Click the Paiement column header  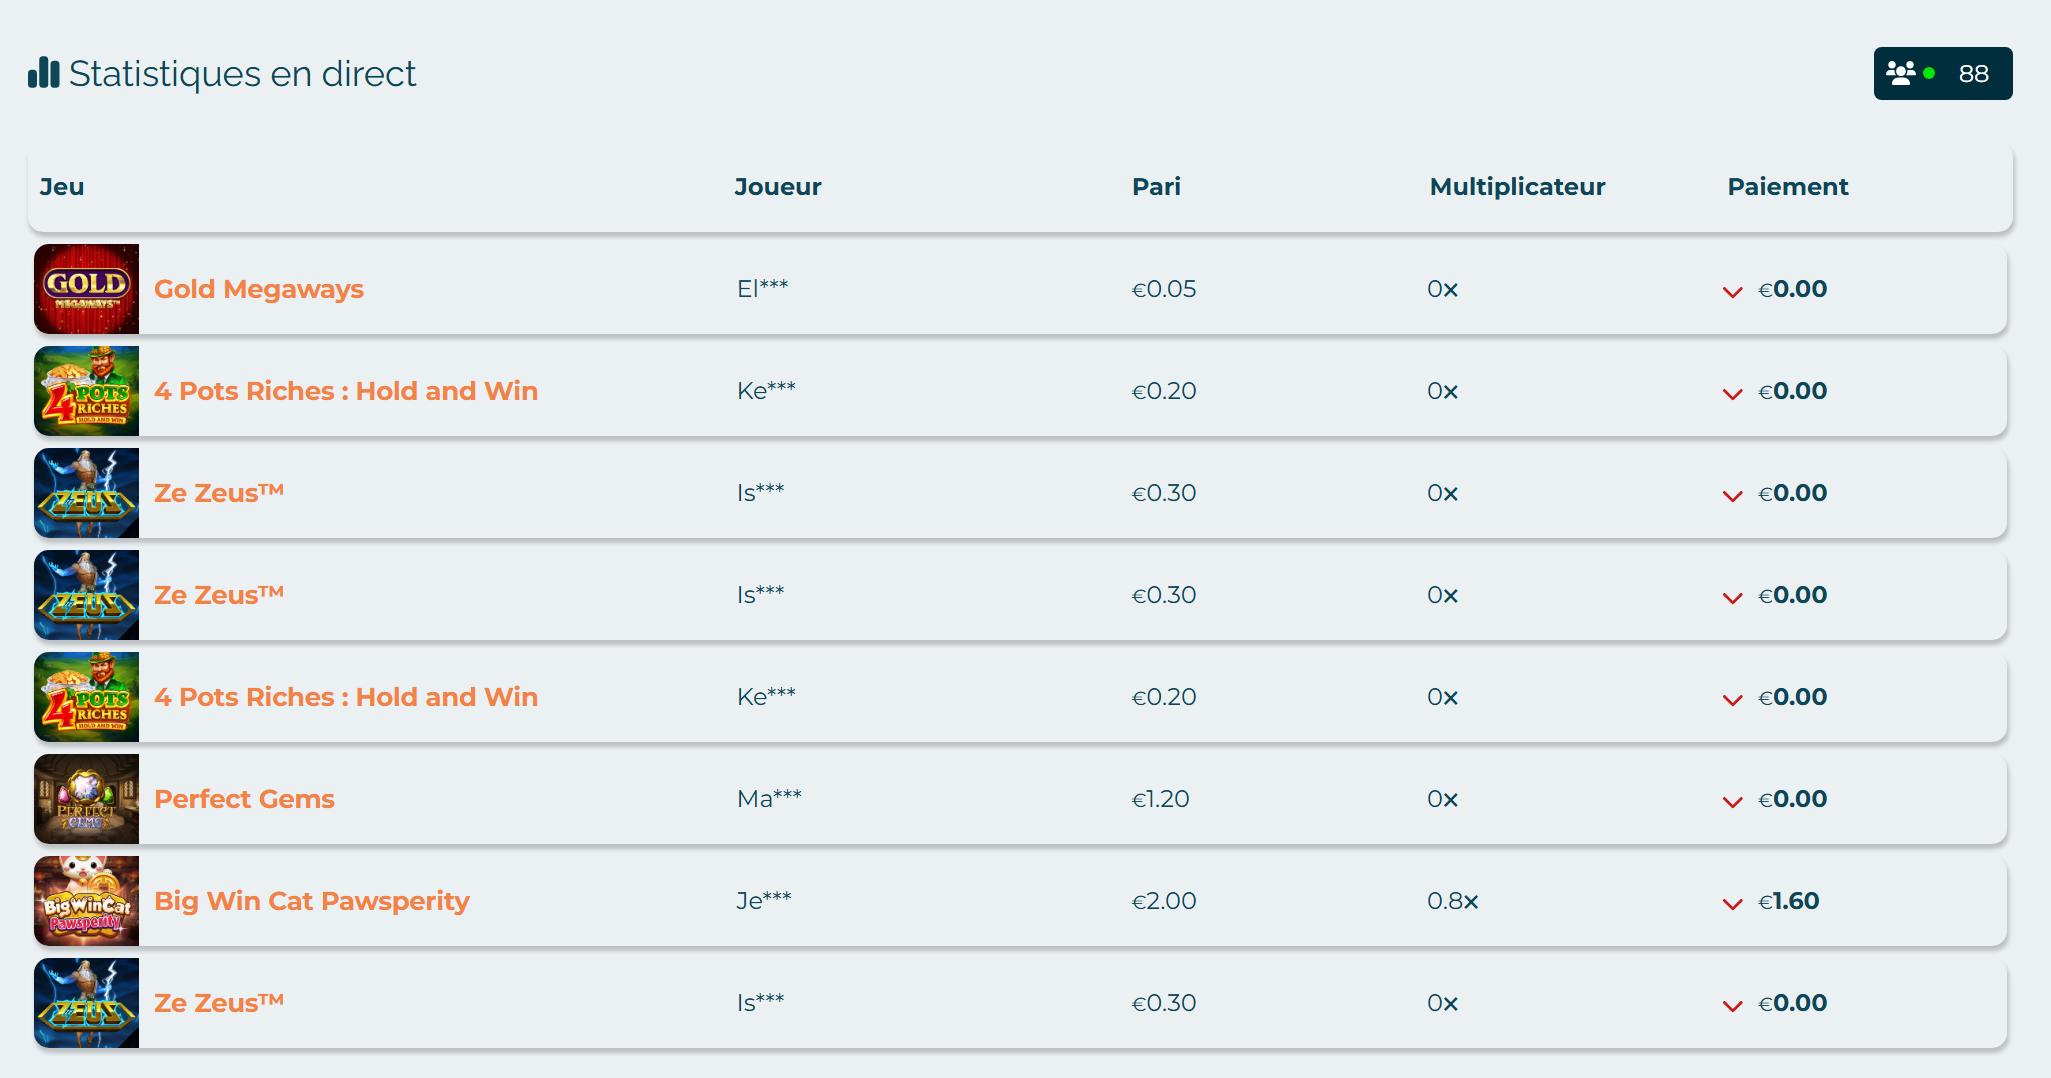tap(1788, 187)
